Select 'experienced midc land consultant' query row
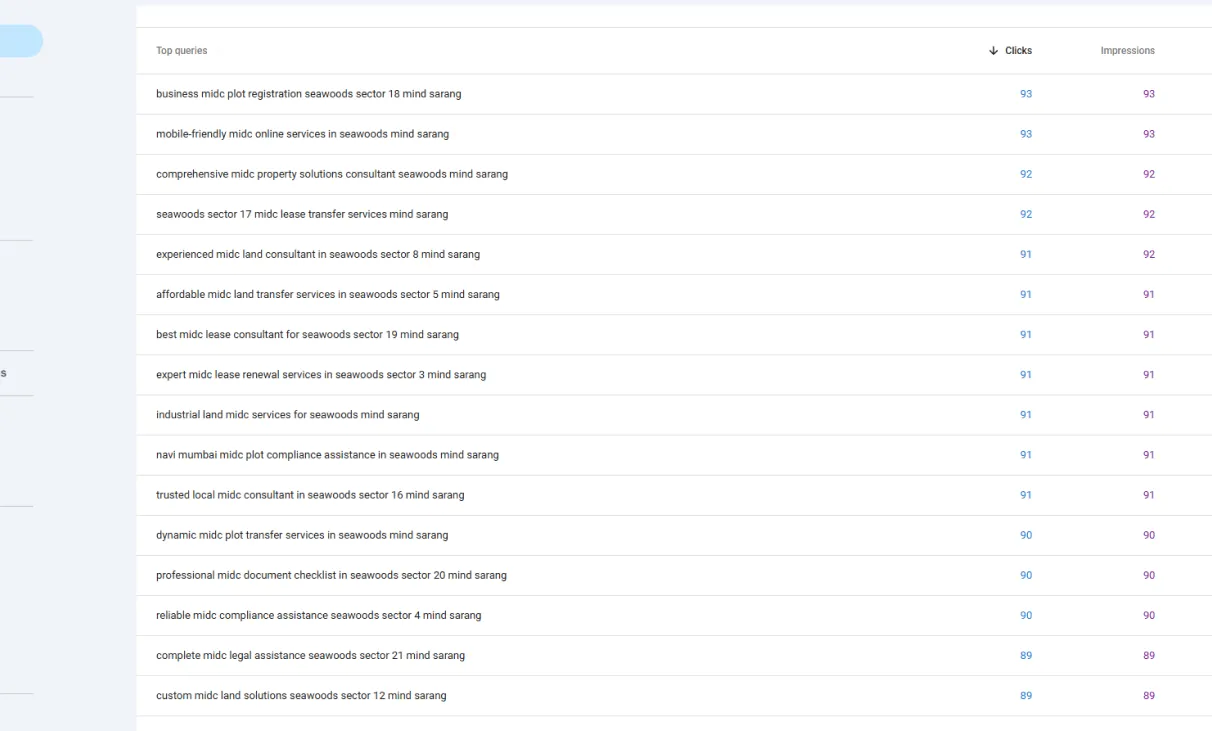 (x=317, y=254)
